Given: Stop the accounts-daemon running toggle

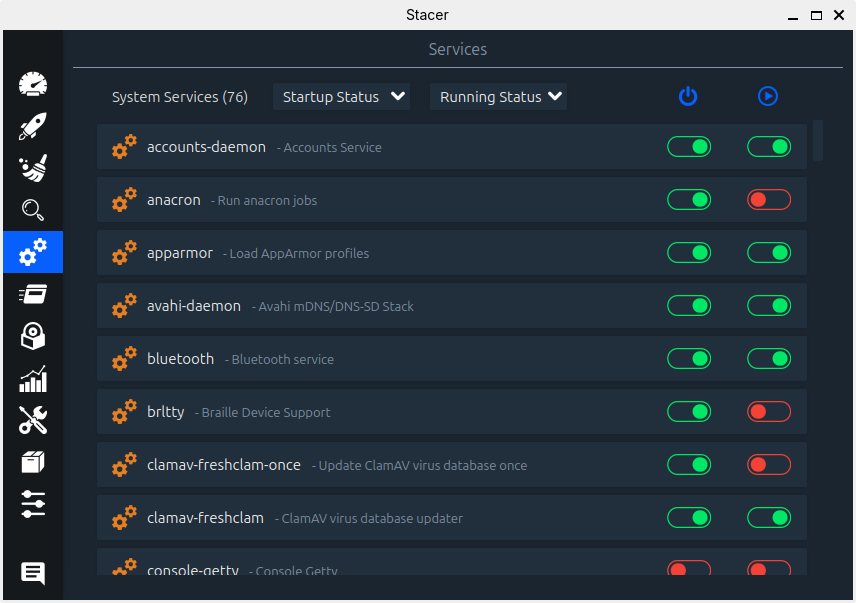Looking at the screenshot, I should (768, 147).
